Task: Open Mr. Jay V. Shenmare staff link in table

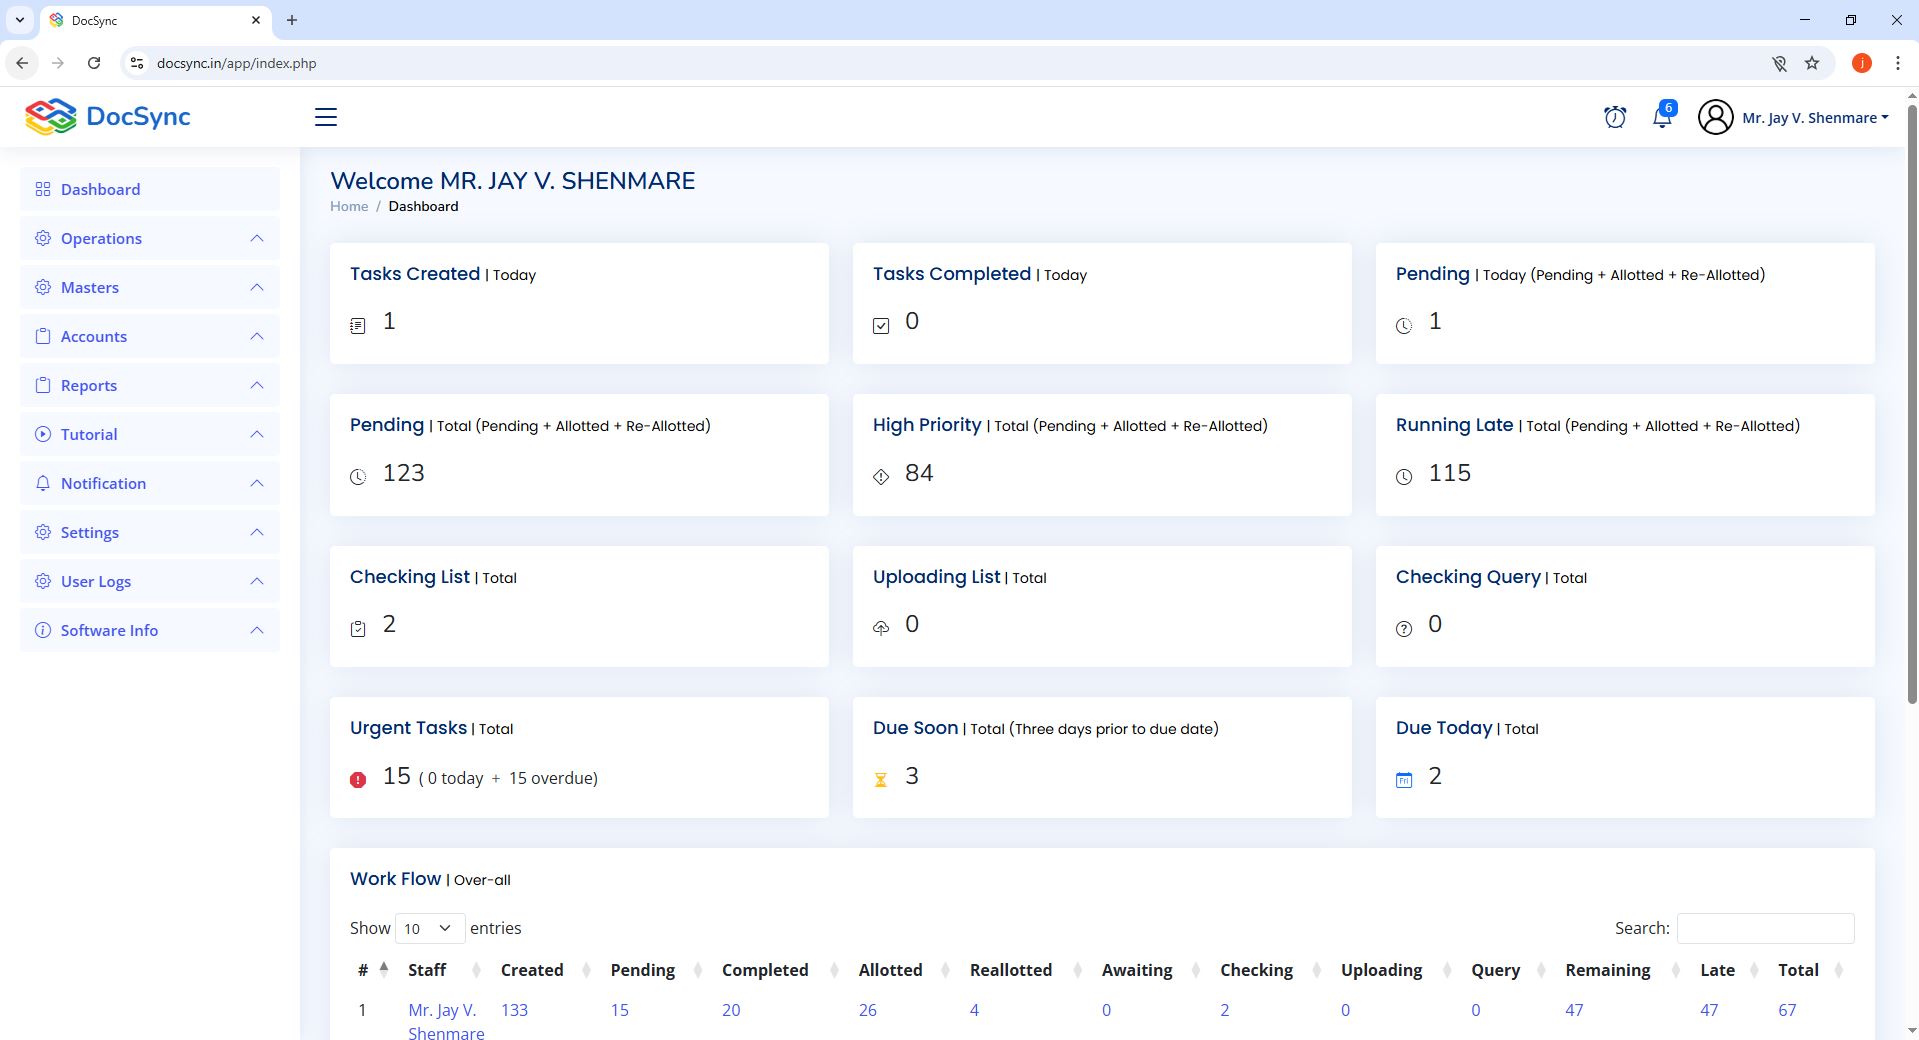Action: 445,1020
